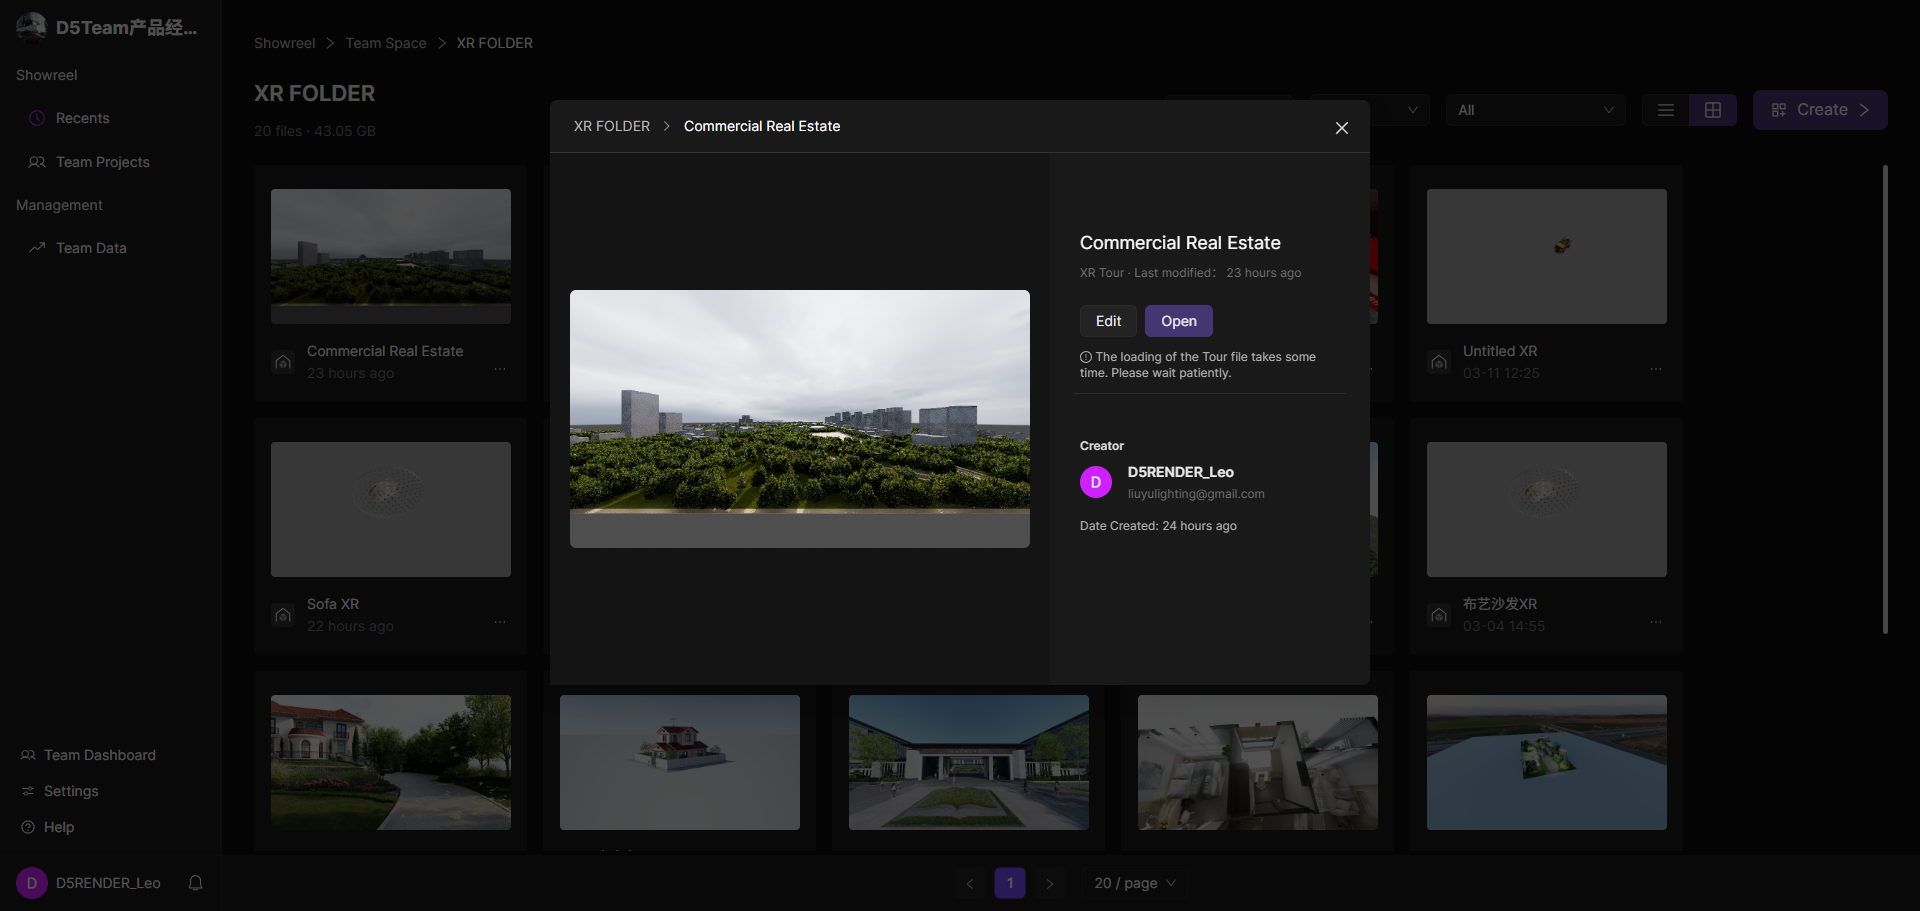Click the Commercial Real Estate card thumbnail
This screenshot has height=911, width=1920.
391,256
